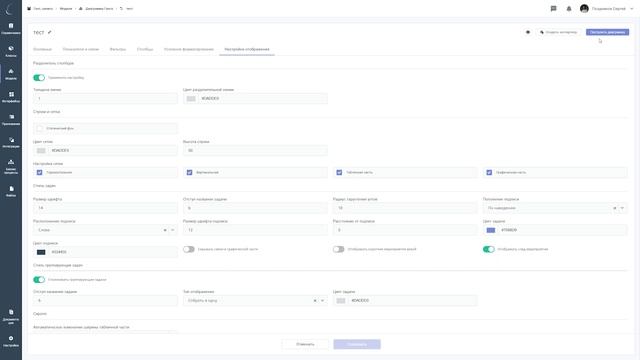
Task: Open the chat messages icon
Action: click(x=553, y=9)
